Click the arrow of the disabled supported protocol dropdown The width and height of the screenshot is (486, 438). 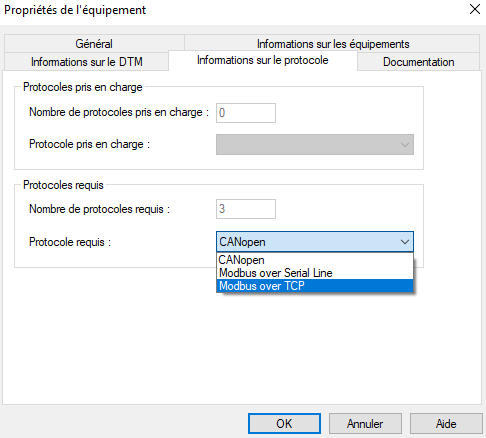point(405,145)
